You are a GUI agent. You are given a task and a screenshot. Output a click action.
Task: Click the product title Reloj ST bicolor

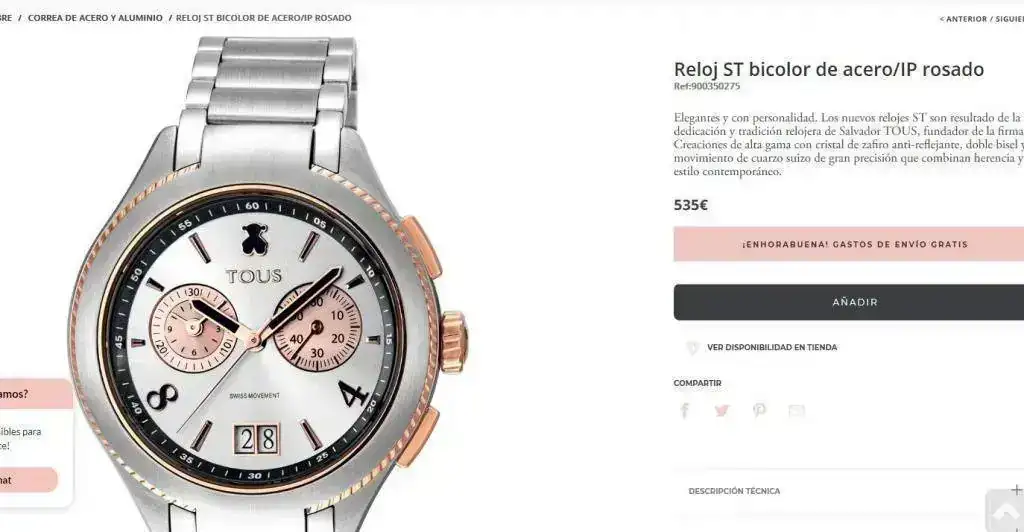tap(829, 69)
